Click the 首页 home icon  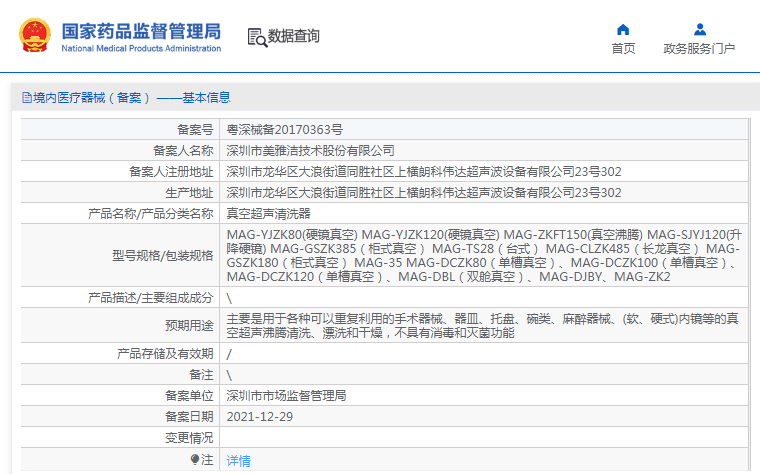[623, 30]
